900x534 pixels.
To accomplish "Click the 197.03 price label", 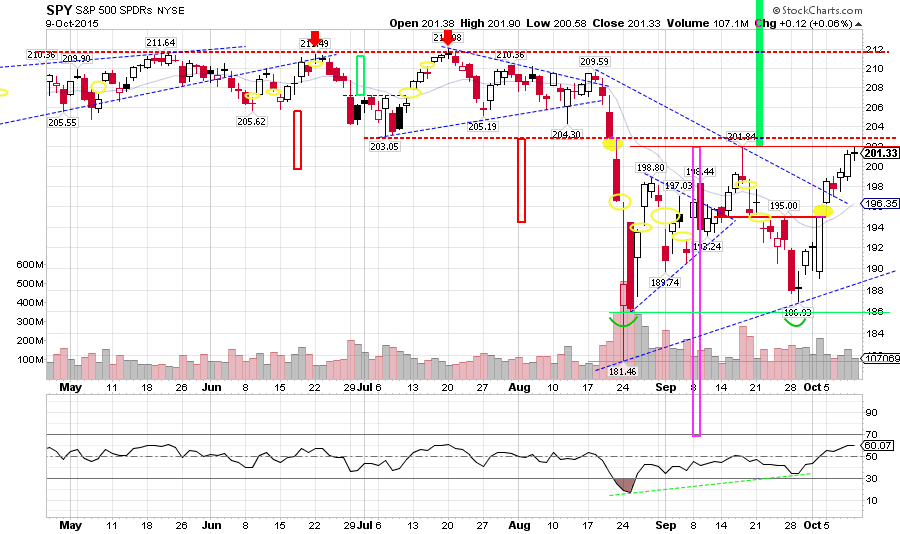I will [678, 185].
